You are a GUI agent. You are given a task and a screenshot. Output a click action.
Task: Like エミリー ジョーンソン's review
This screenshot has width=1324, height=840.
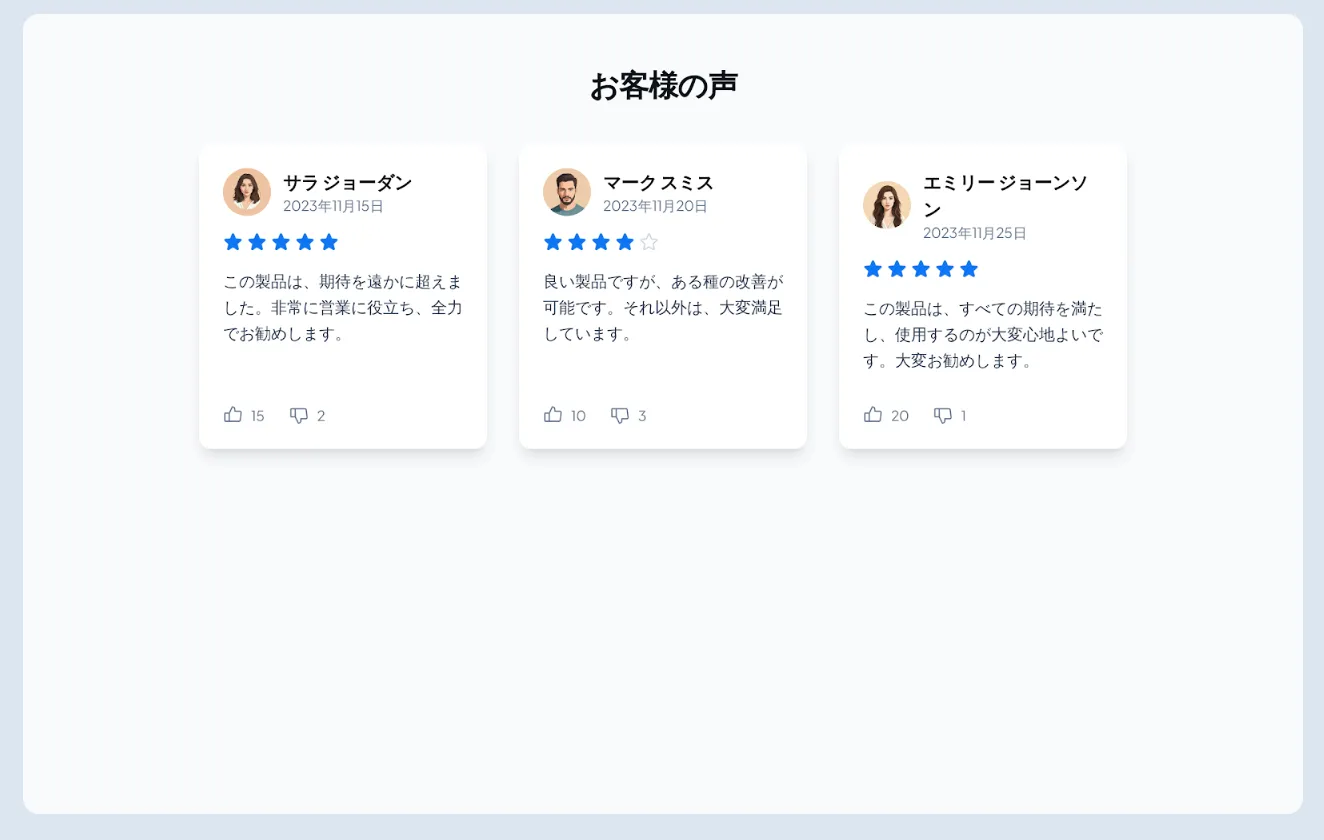[873, 415]
